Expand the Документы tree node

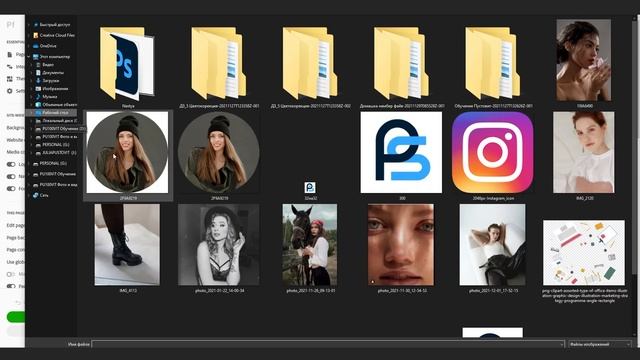click(32, 73)
